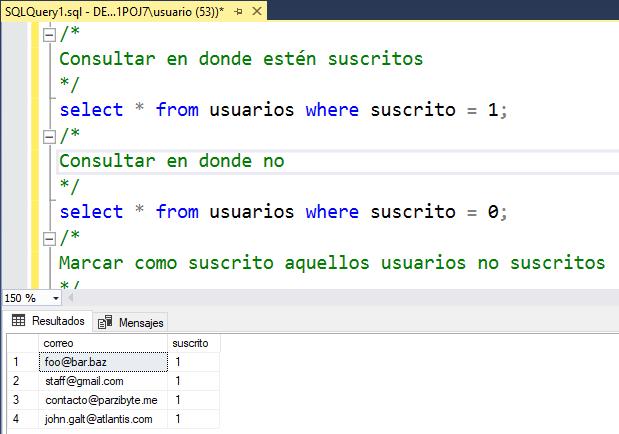Click suscrito value for staff@gmail.com row

(x=193, y=381)
